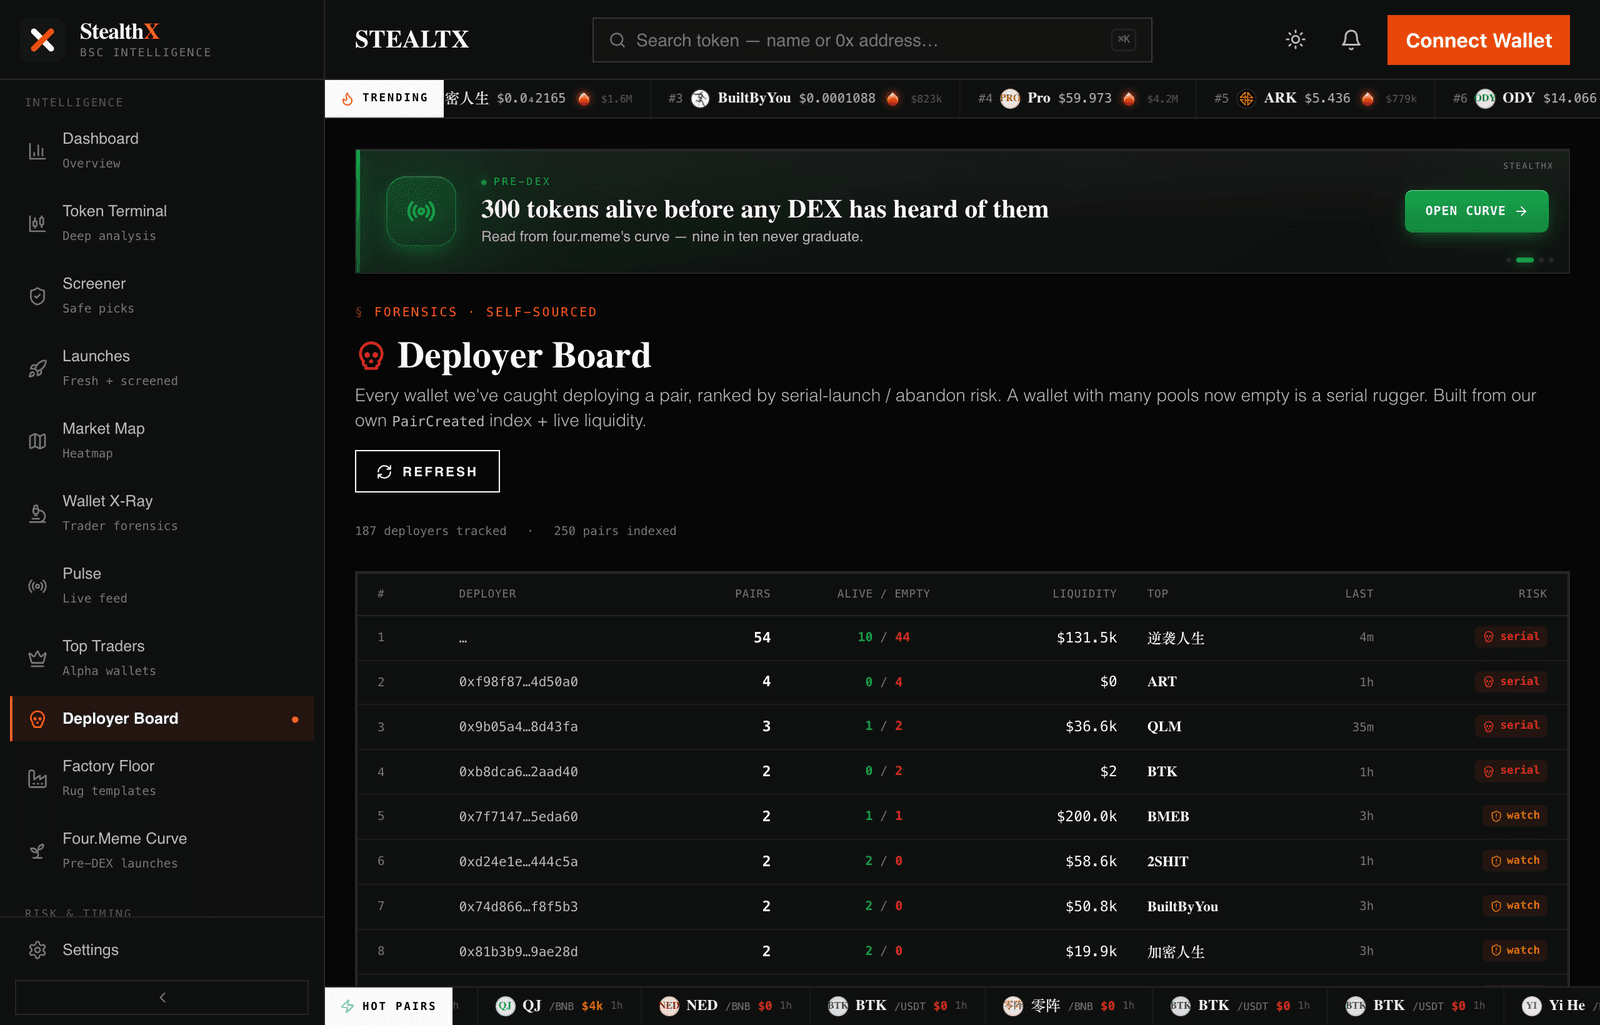Collapse the sidebar with chevron
Image resolution: width=1600 pixels, height=1025 pixels.
tap(162, 997)
